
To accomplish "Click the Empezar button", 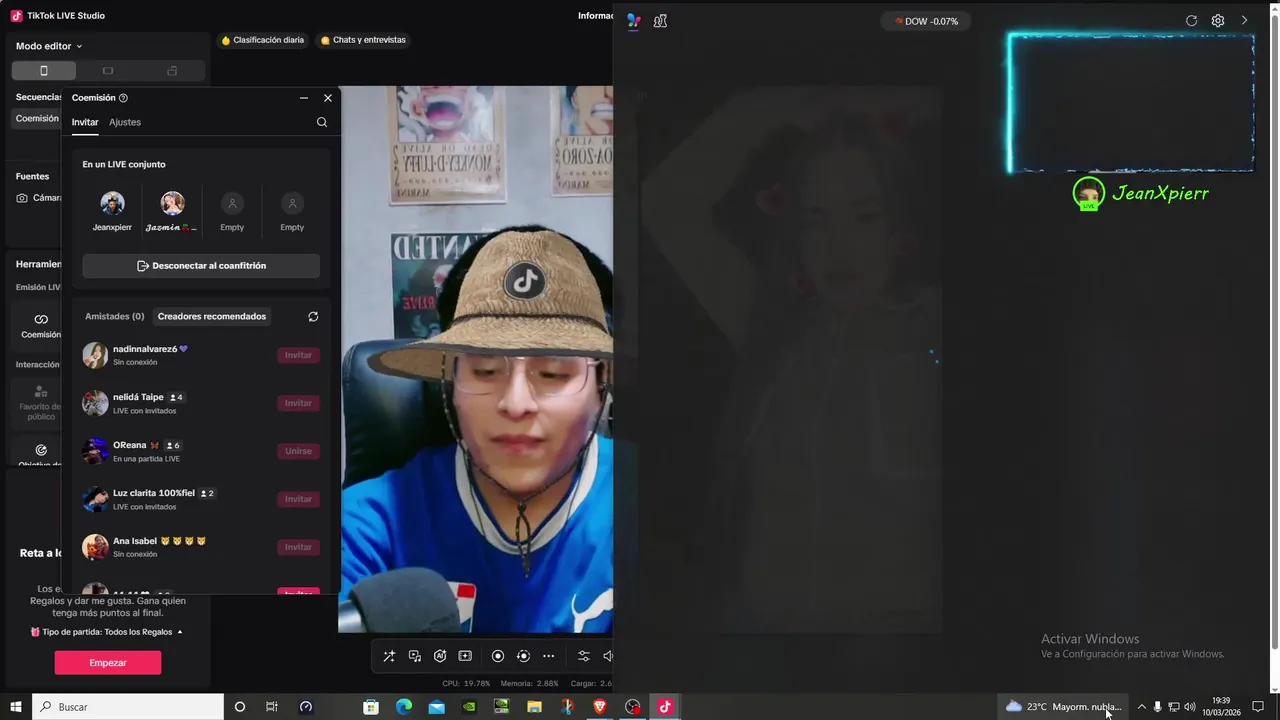I will tap(108, 663).
